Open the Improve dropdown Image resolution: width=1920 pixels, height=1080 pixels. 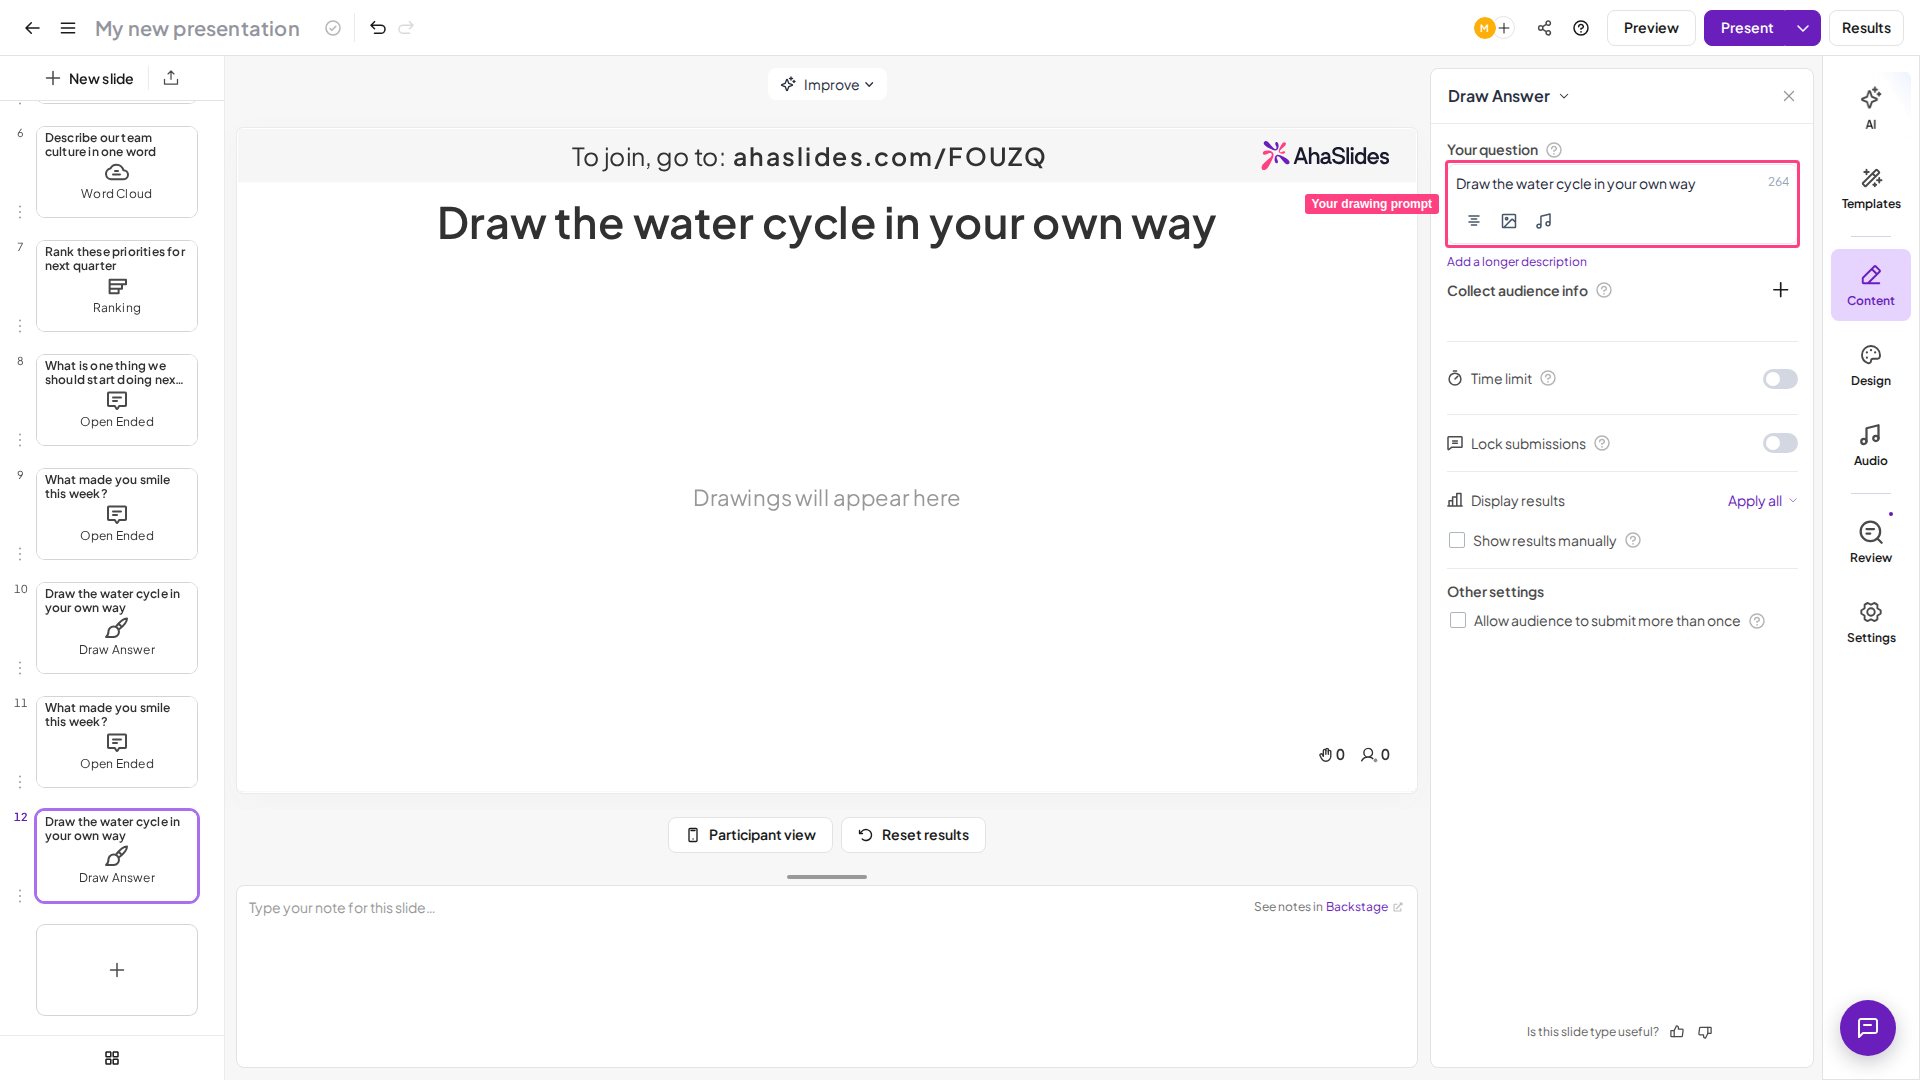827,85
